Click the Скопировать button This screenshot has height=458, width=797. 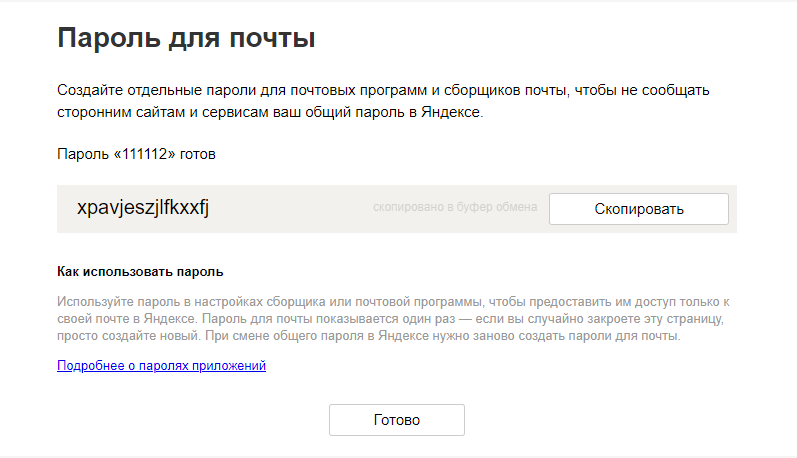click(x=639, y=209)
